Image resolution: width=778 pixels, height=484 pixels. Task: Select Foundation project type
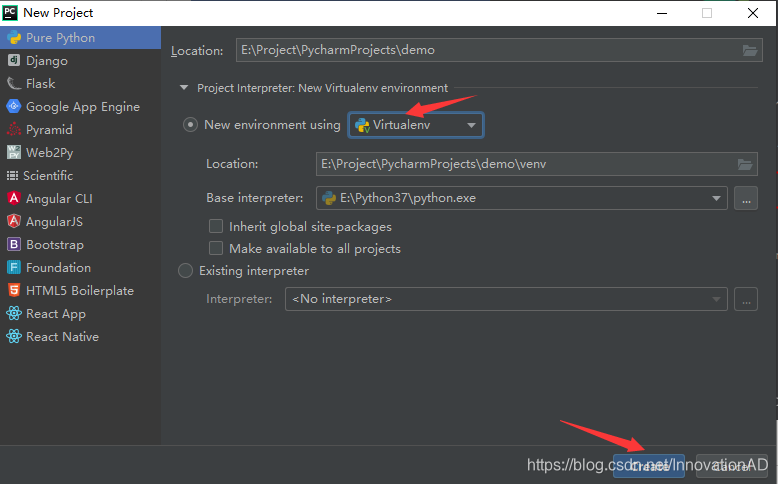pyautogui.click(x=80, y=268)
